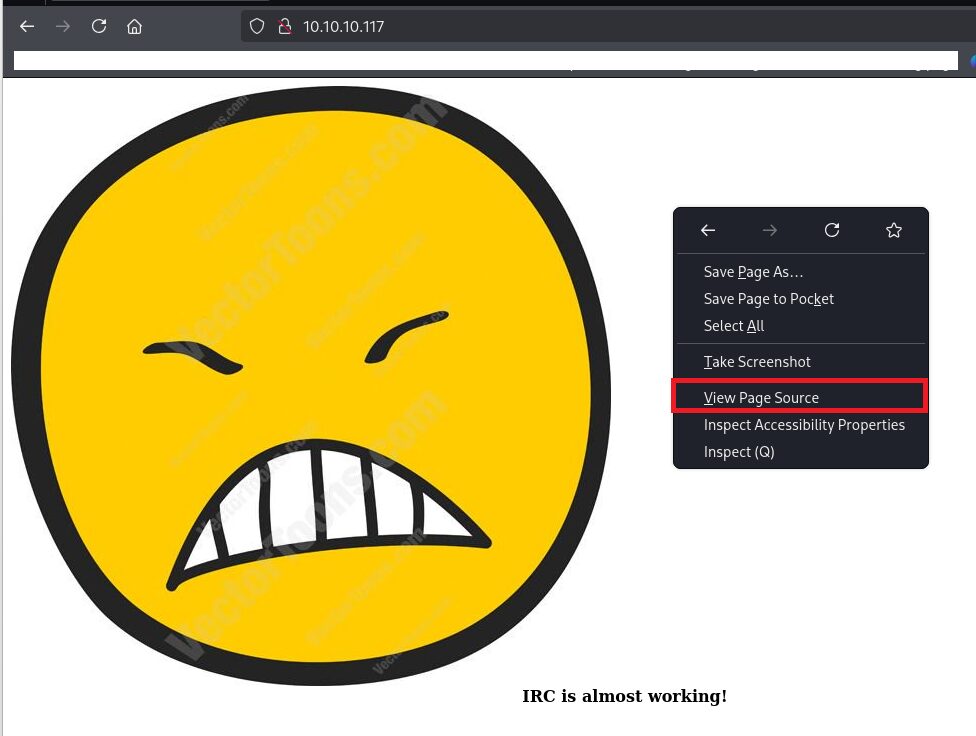The image size is (976, 736).
Task: Select Save Page to Pocket
Action: click(x=768, y=299)
